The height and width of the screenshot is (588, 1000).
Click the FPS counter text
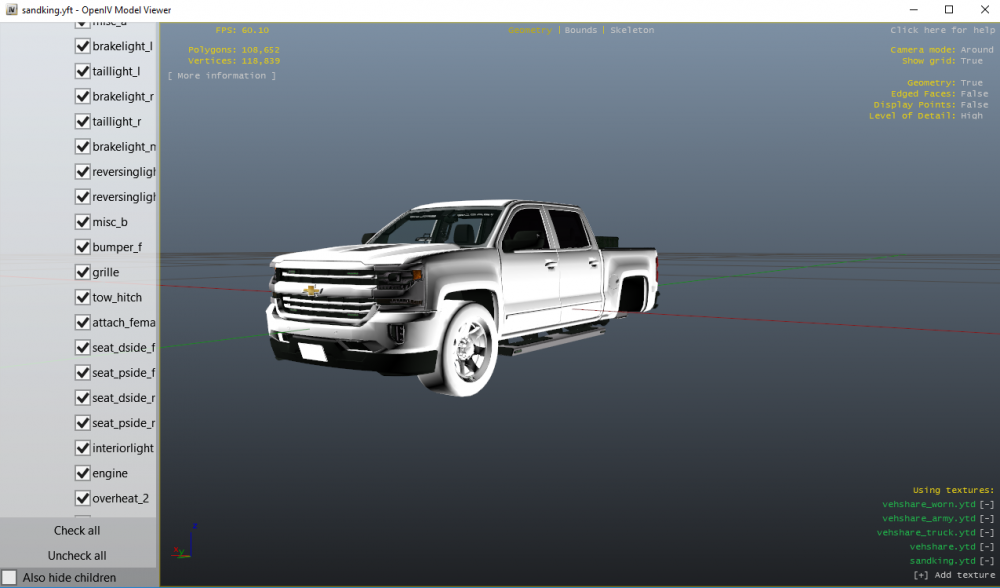(x=242, y=30)
